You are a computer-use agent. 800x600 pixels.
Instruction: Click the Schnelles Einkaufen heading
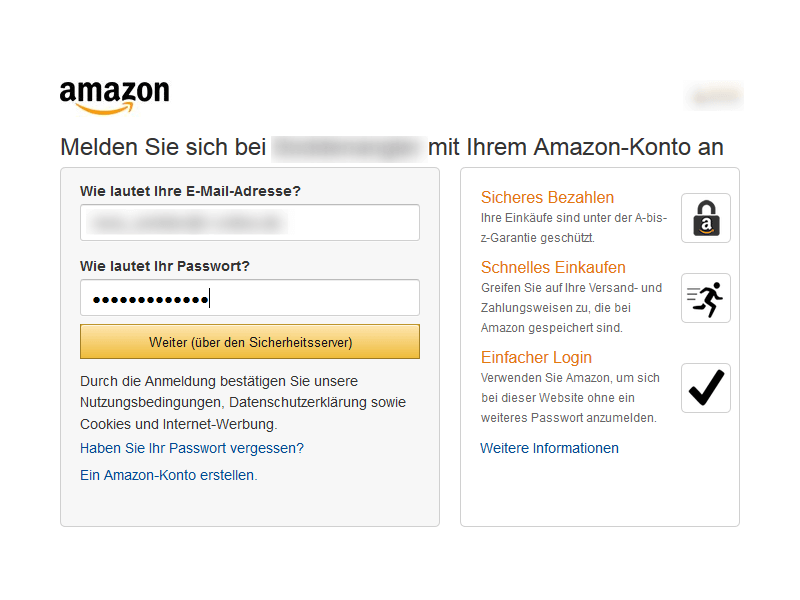pyautogui.click(x=553, y=267)
